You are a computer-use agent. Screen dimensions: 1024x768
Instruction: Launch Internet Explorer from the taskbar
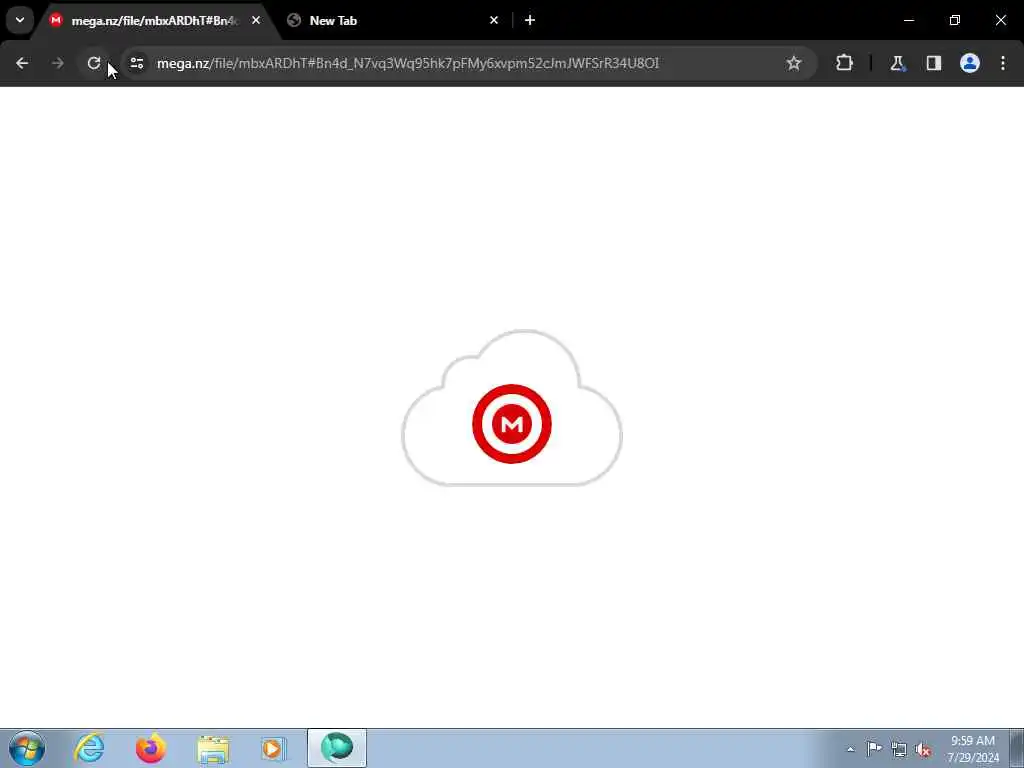click(89, 748)
